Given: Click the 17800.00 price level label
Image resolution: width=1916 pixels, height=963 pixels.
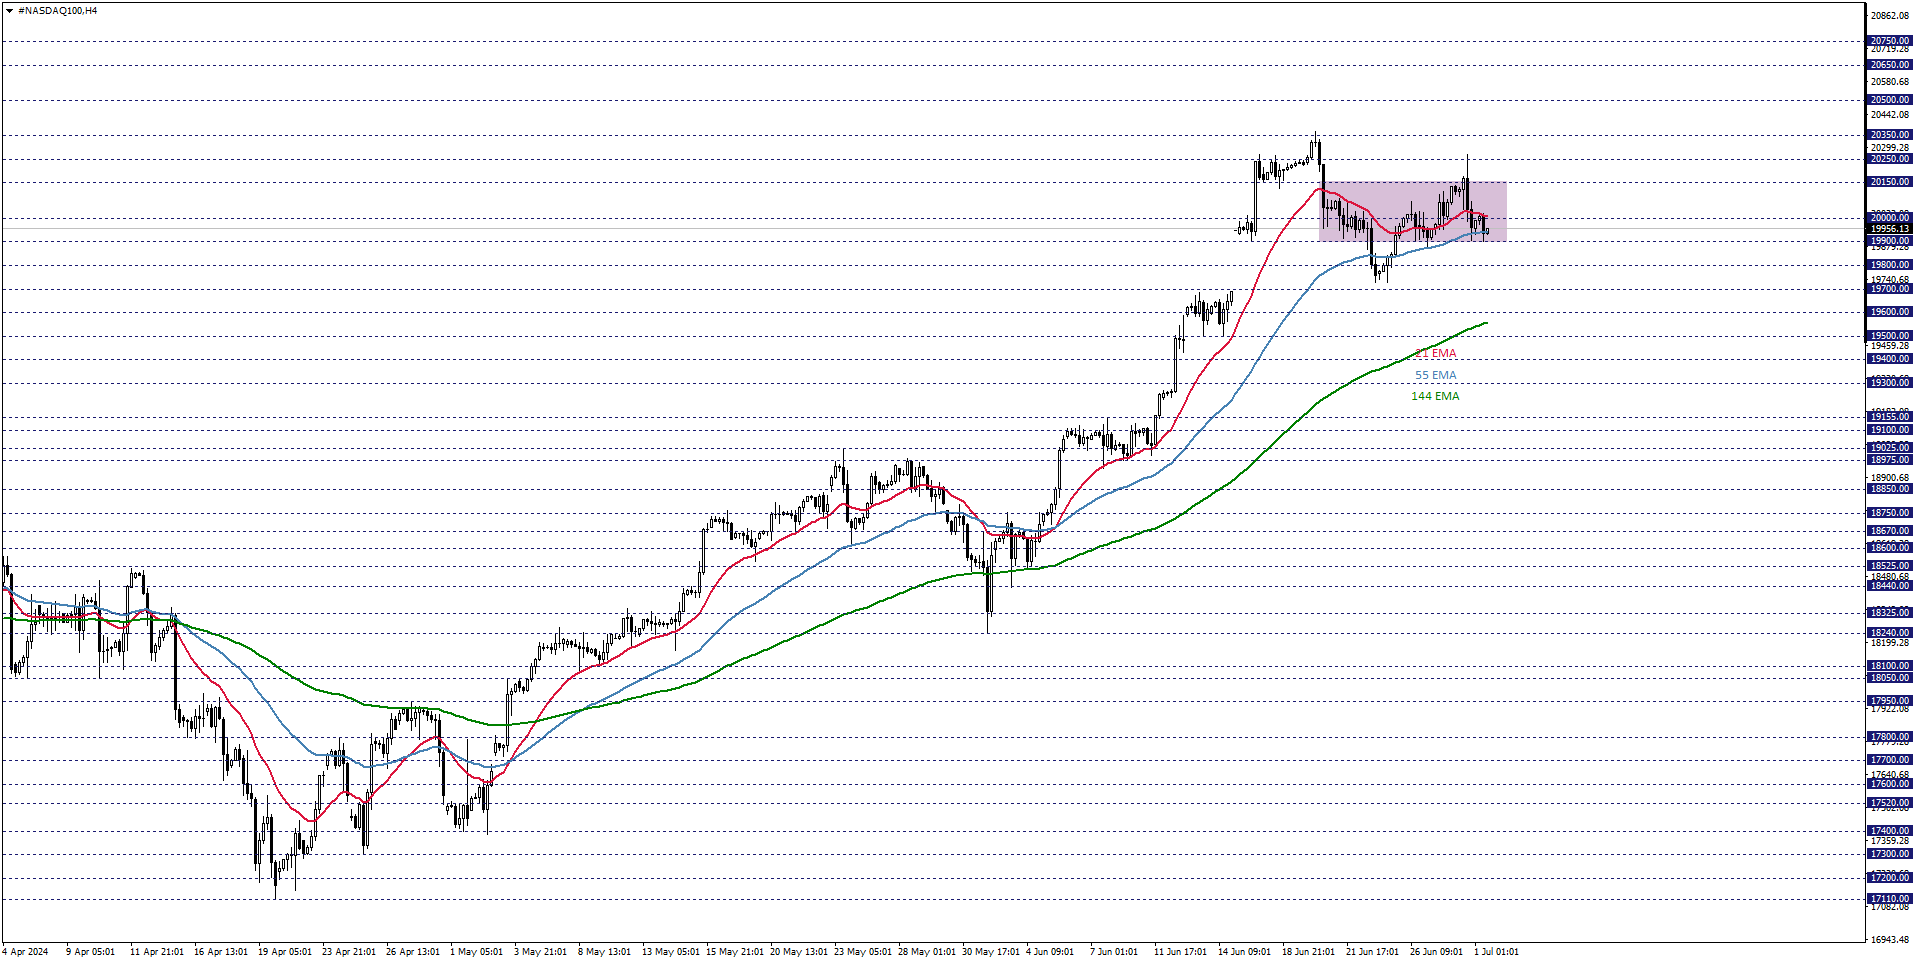Looking at the screenshot, I should point(1890,737).
